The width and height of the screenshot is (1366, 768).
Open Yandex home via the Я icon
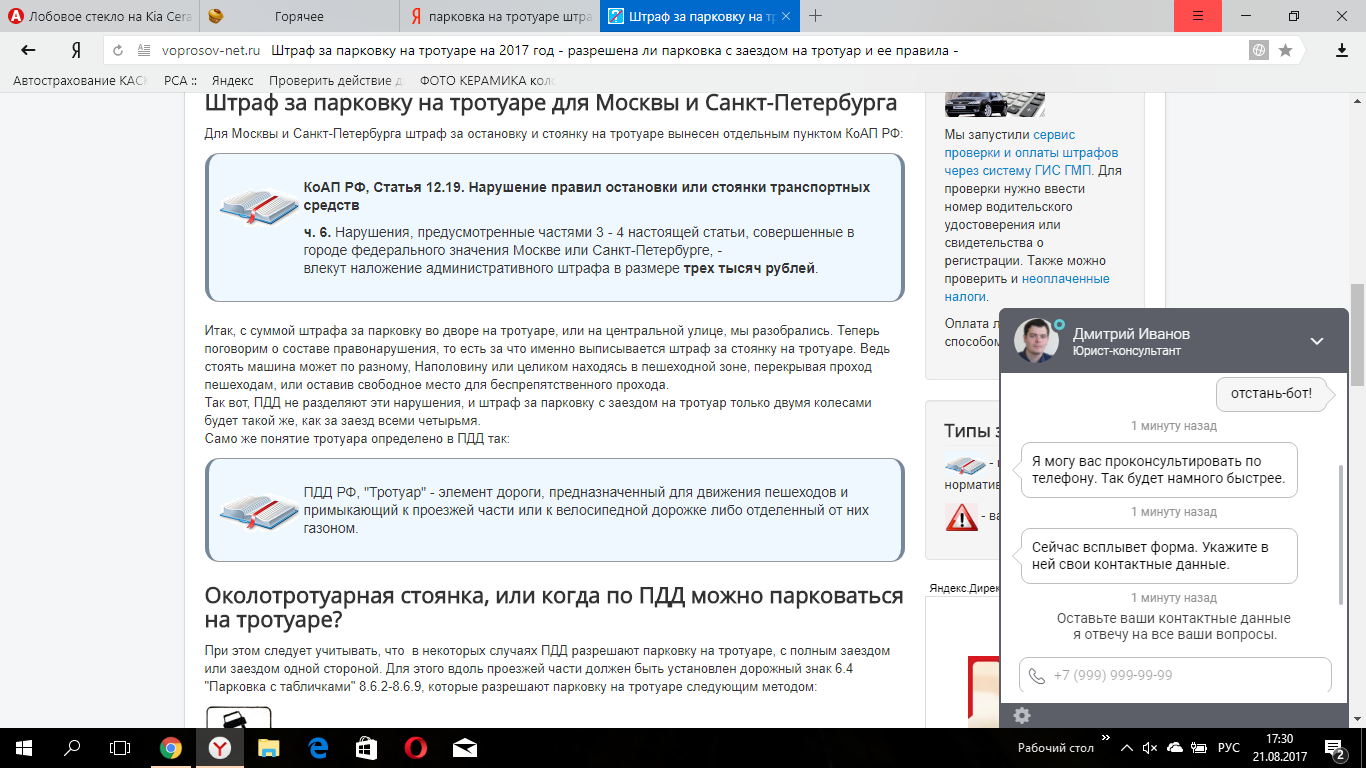click(75, 51)
